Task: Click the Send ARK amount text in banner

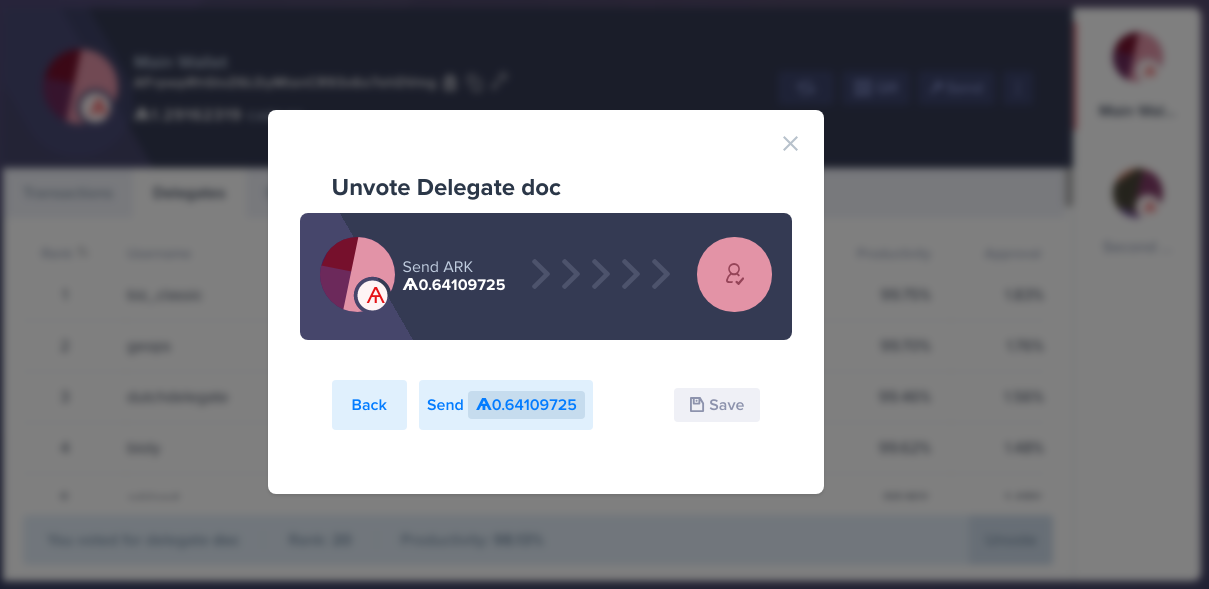Action: [x=454, y=276]
